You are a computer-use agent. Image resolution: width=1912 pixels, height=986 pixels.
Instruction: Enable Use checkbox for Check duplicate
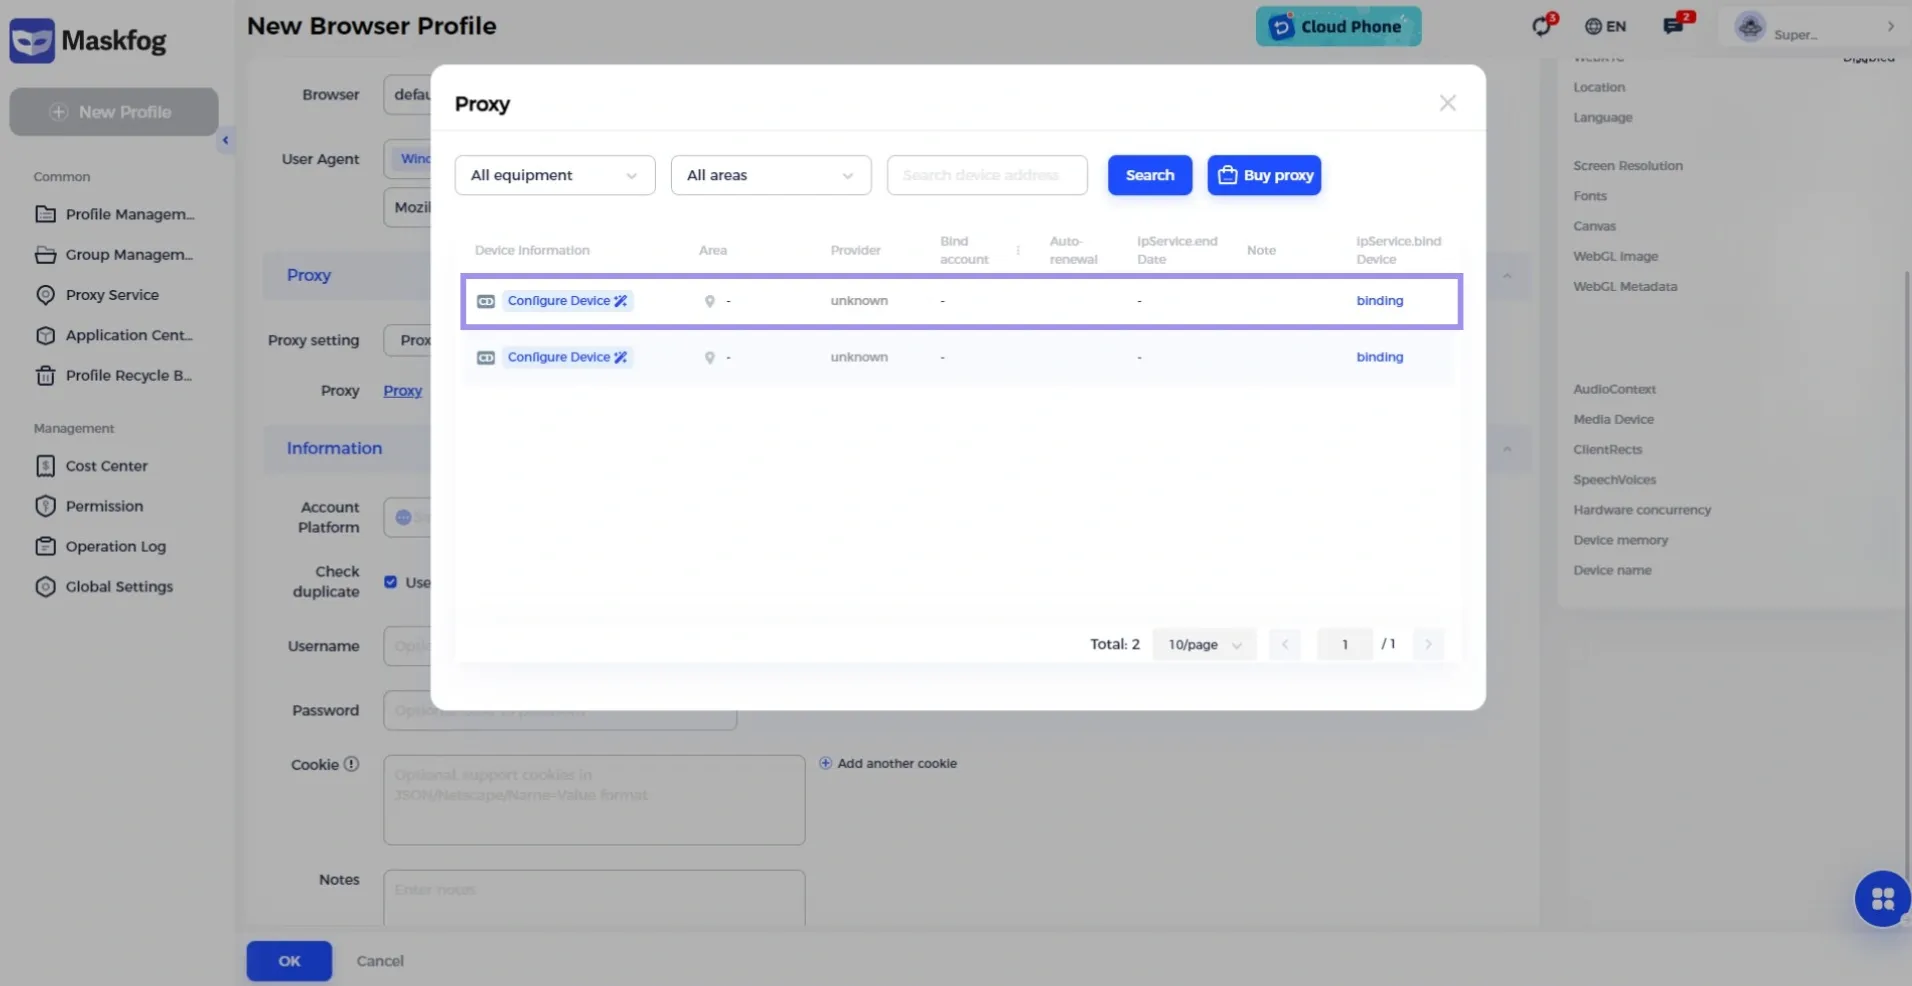pyautogui.click(x=389, y=581)
